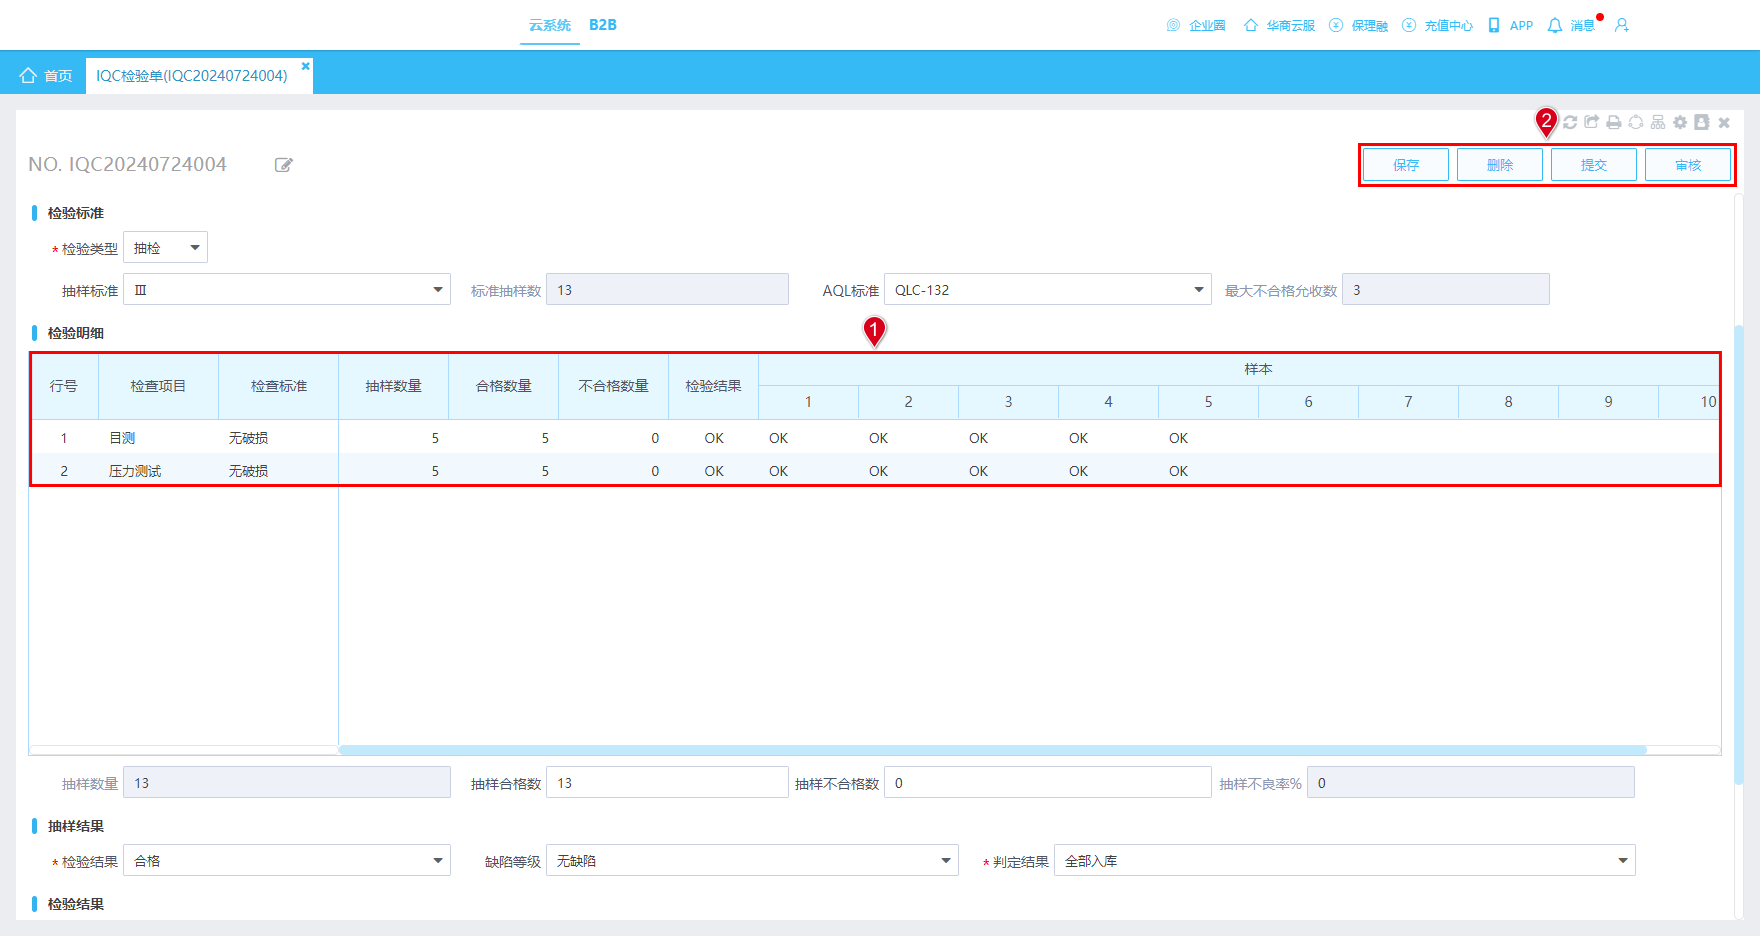Click the 删除 button
The height and width of the screenshot is (936, 1760).
[x=1500, y=165]
